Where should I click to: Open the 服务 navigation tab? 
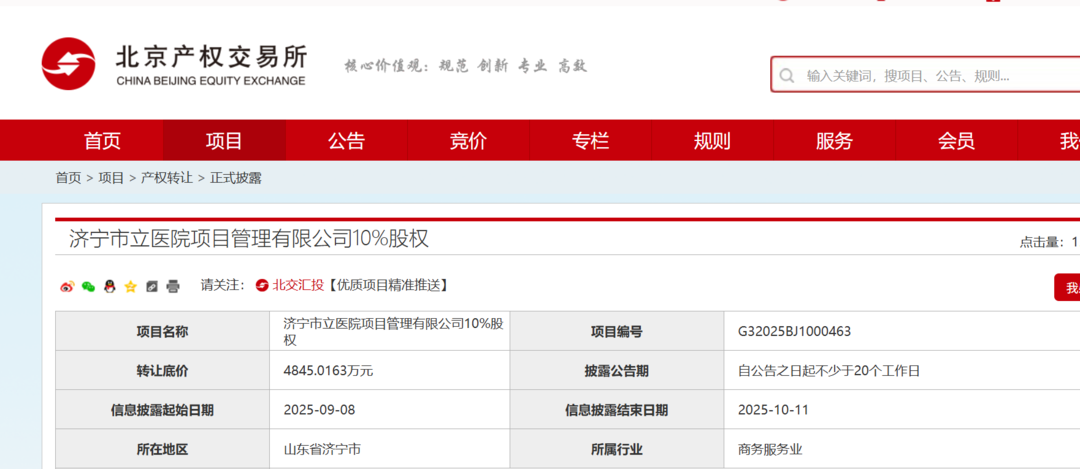pos(834,140)
